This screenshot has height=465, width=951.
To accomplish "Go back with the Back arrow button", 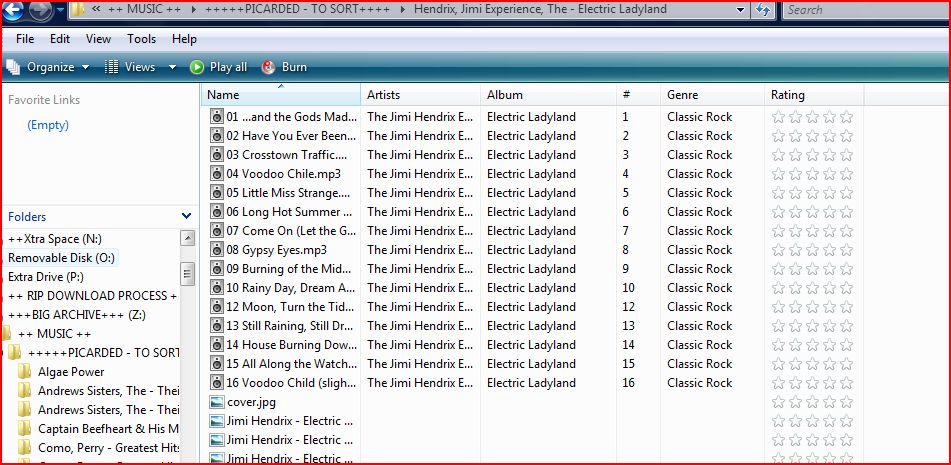I will (x=13, y=8).
